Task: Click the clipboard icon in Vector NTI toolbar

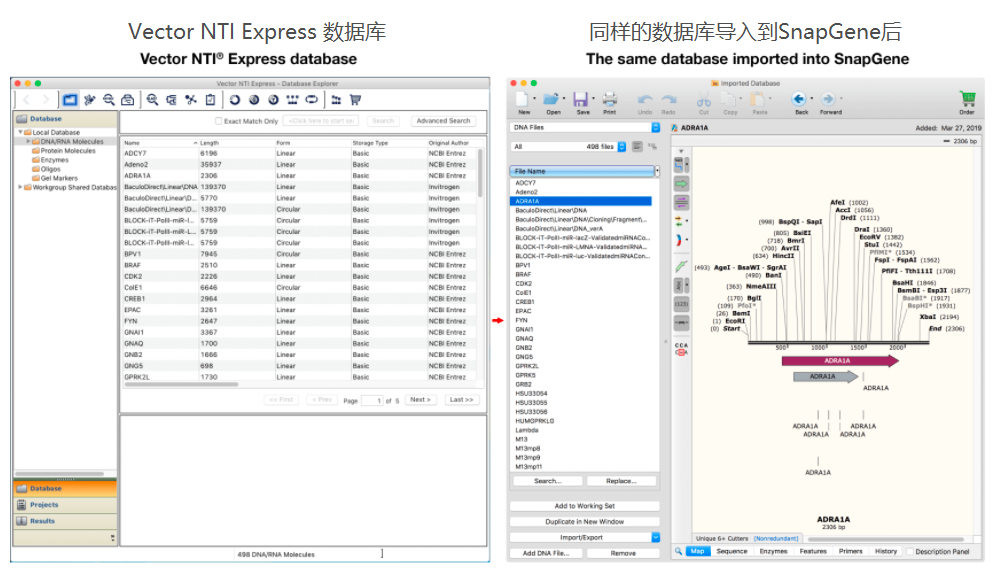Action: (210, 100)
